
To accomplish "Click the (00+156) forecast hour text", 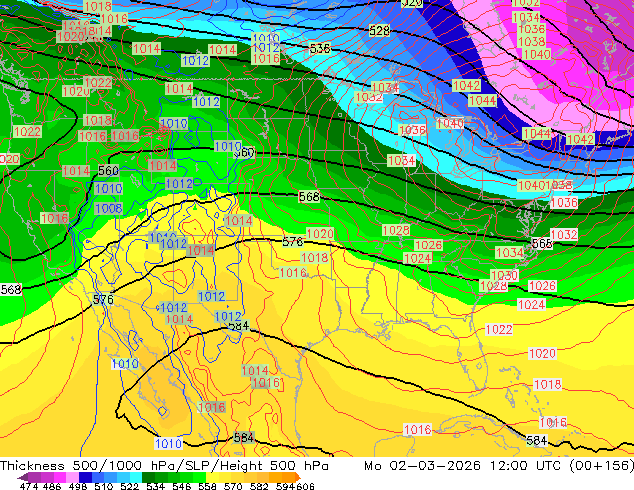I will (x=602, y=466).
